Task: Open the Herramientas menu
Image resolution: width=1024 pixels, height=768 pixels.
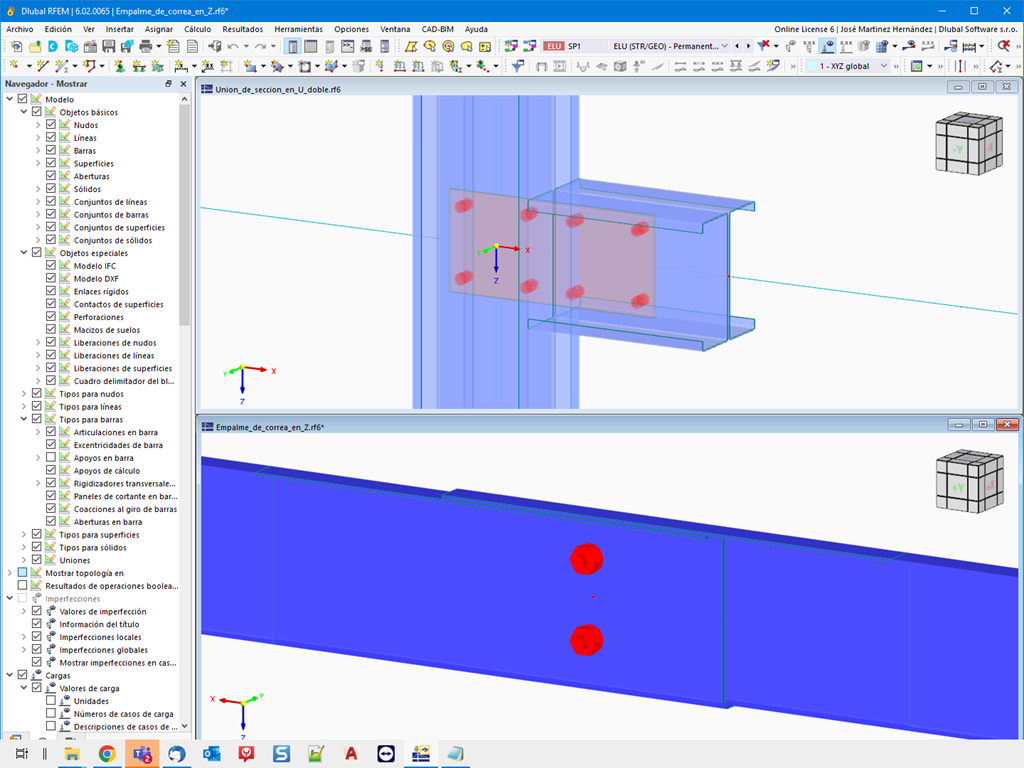Action: (298, 29)
